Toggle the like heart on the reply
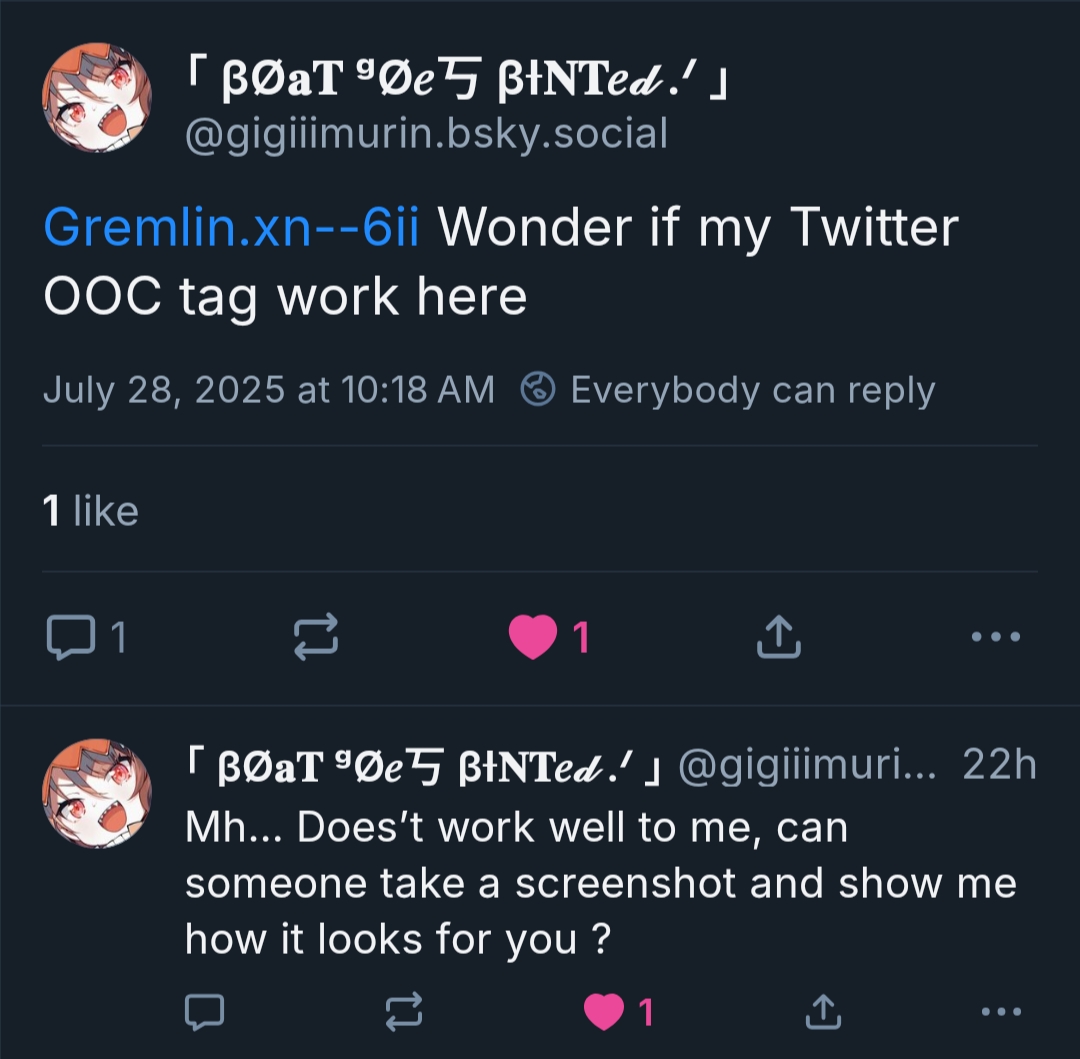Screen dimensions: 1080x1059 click(x=604, y=1013)
